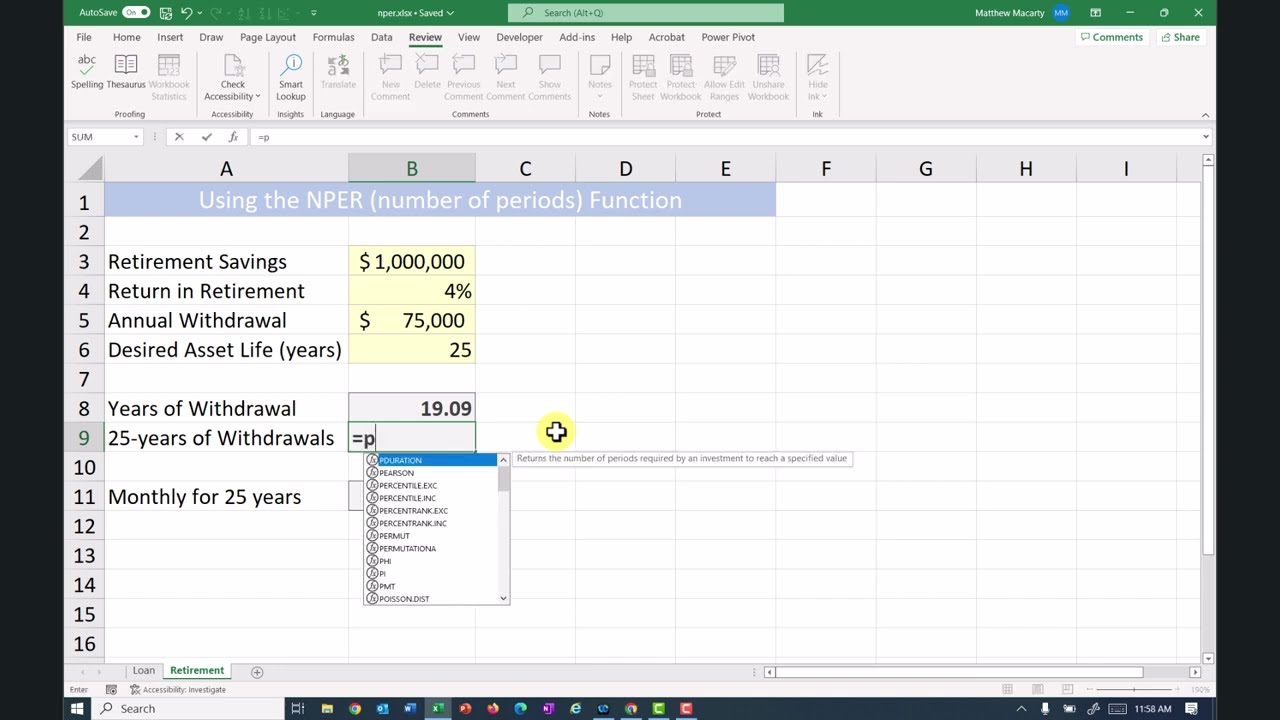The width and height of the screenshot is (1280, 720).
Task: Select the row 9 header
Action: click(x=84, y=438)
